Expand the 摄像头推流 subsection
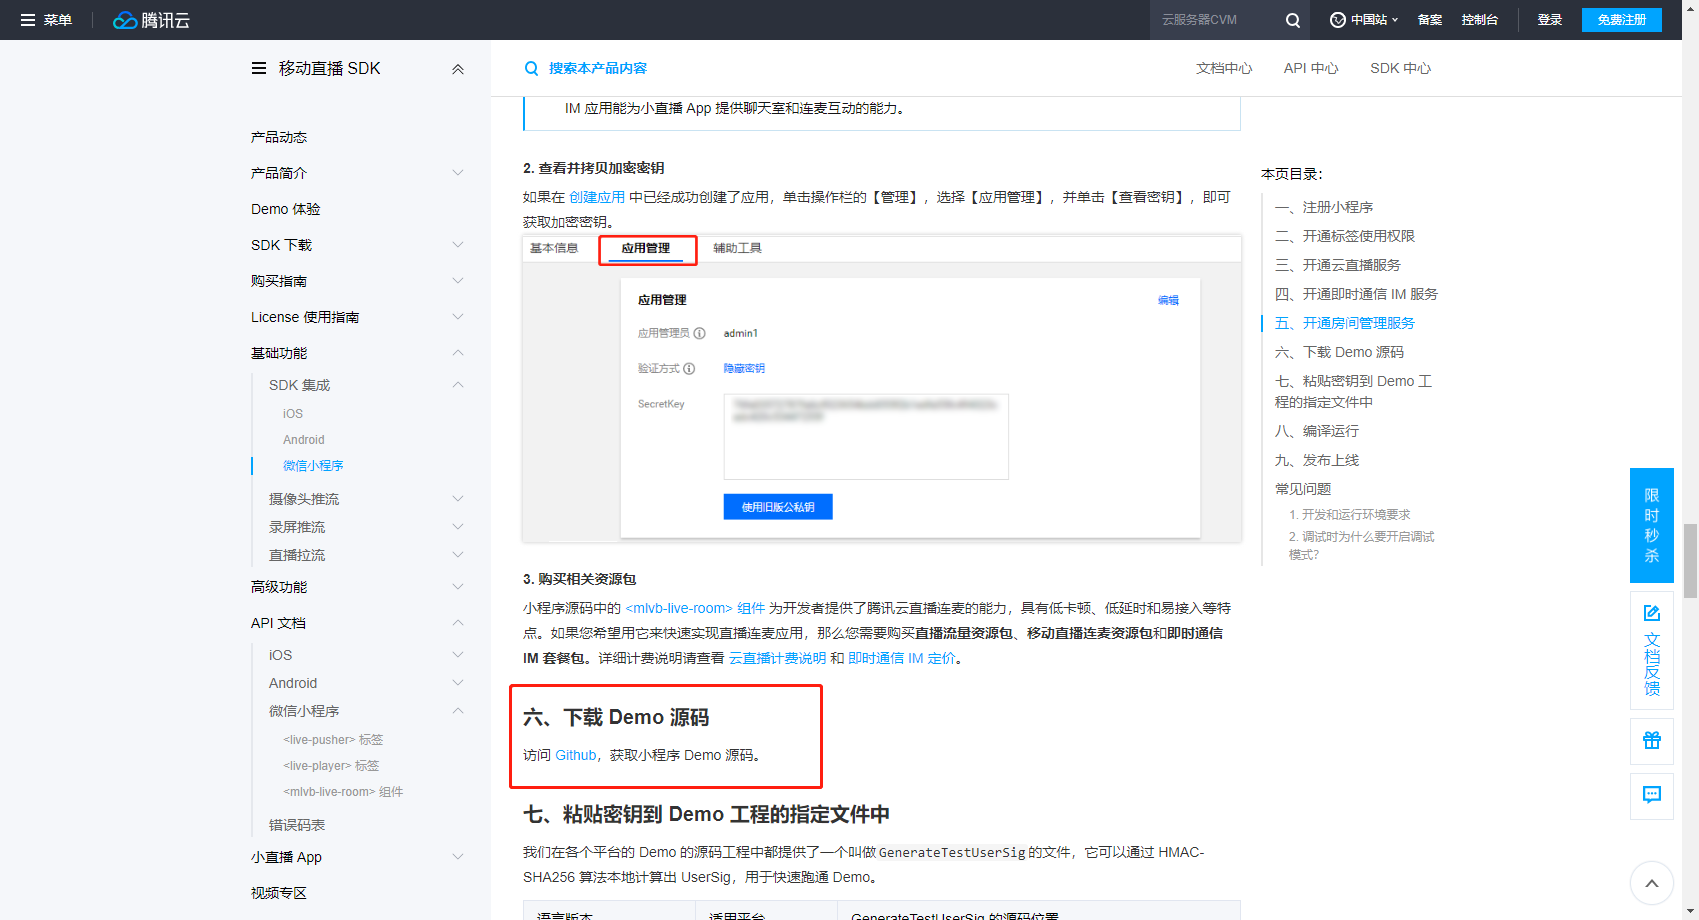The width and height of the screenshot is (1699, 920). pos(458,499)
